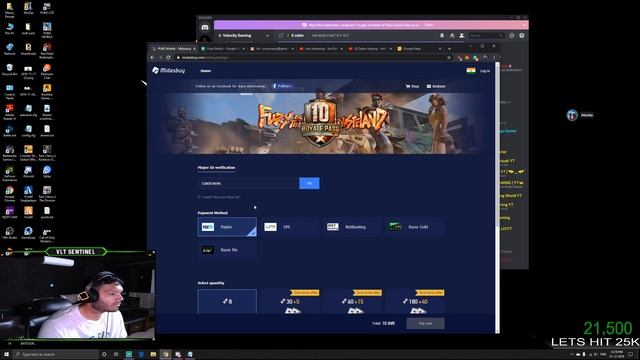Image resolution: width=640 pixels, height=360 pixels.
Task: Click the Claim link in Discord banner
Action: [428, 25]
